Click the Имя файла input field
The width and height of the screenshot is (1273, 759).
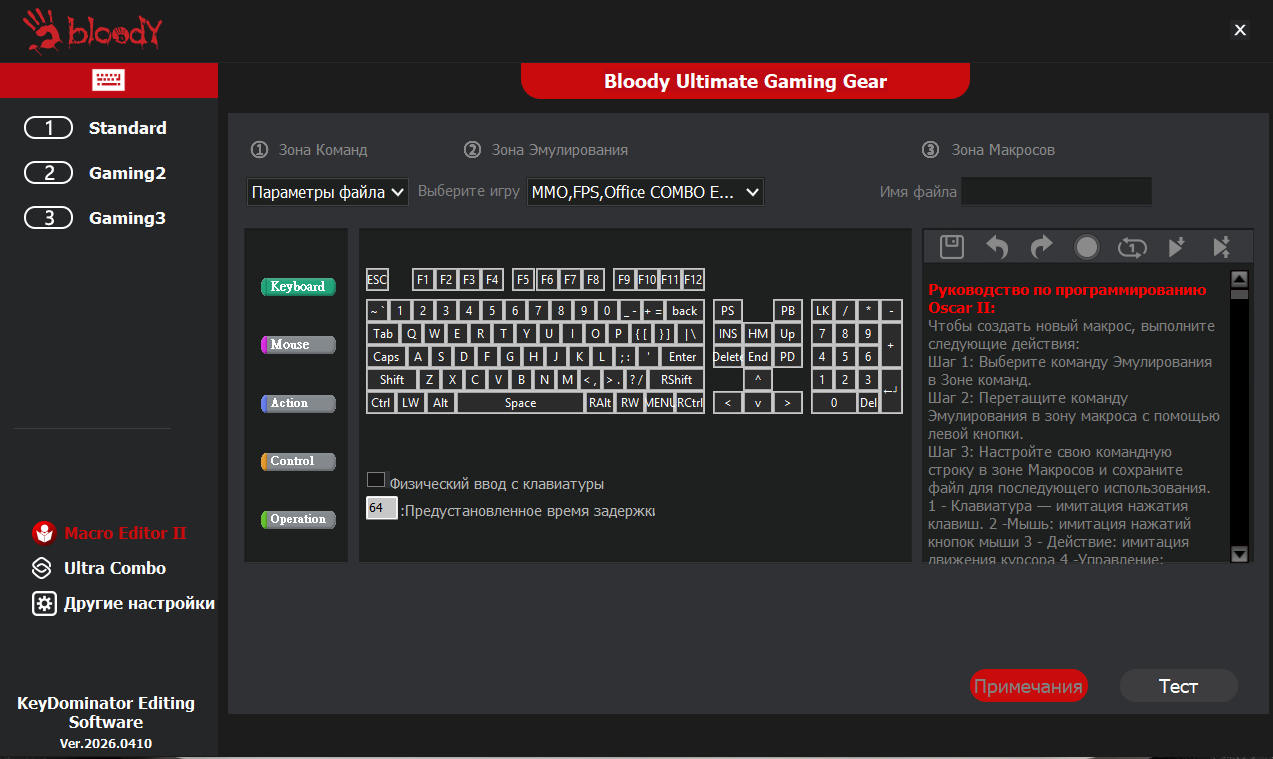(1056, 191)
